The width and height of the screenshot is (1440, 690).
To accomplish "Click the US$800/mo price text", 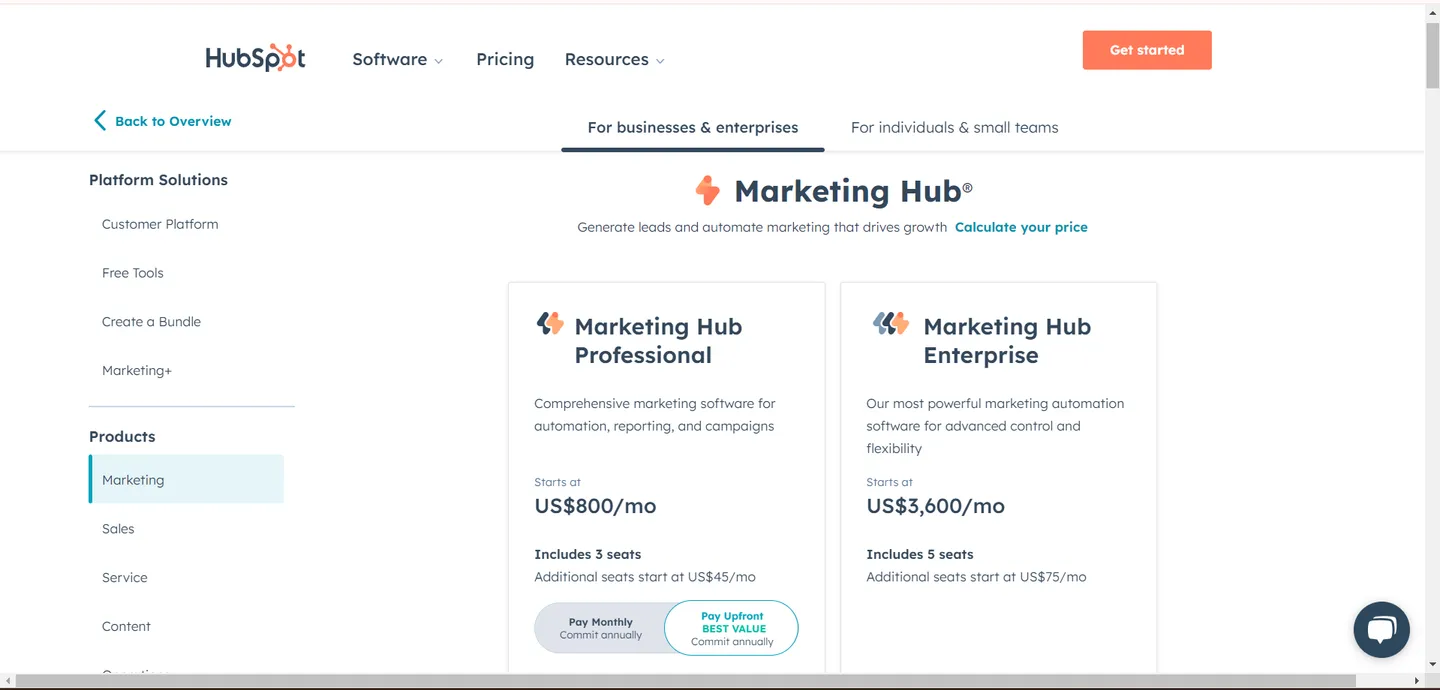I will [595, 506].
